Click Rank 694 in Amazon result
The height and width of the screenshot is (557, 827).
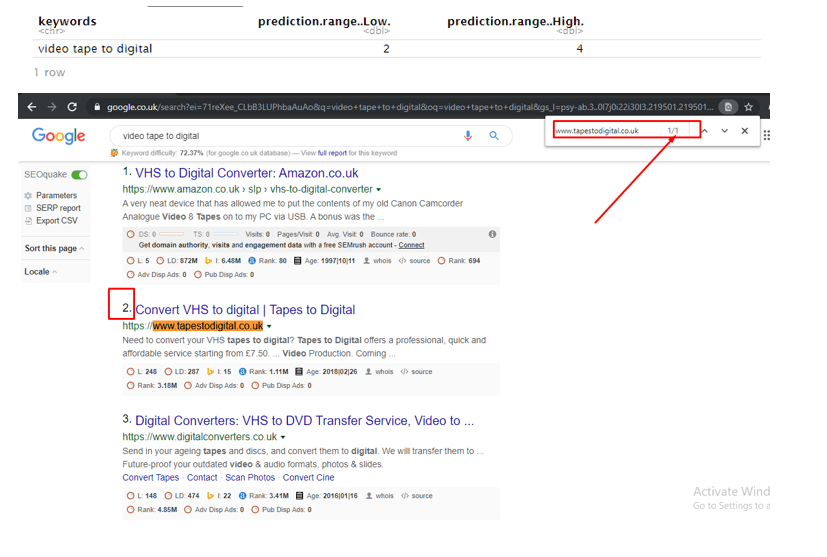459,261
